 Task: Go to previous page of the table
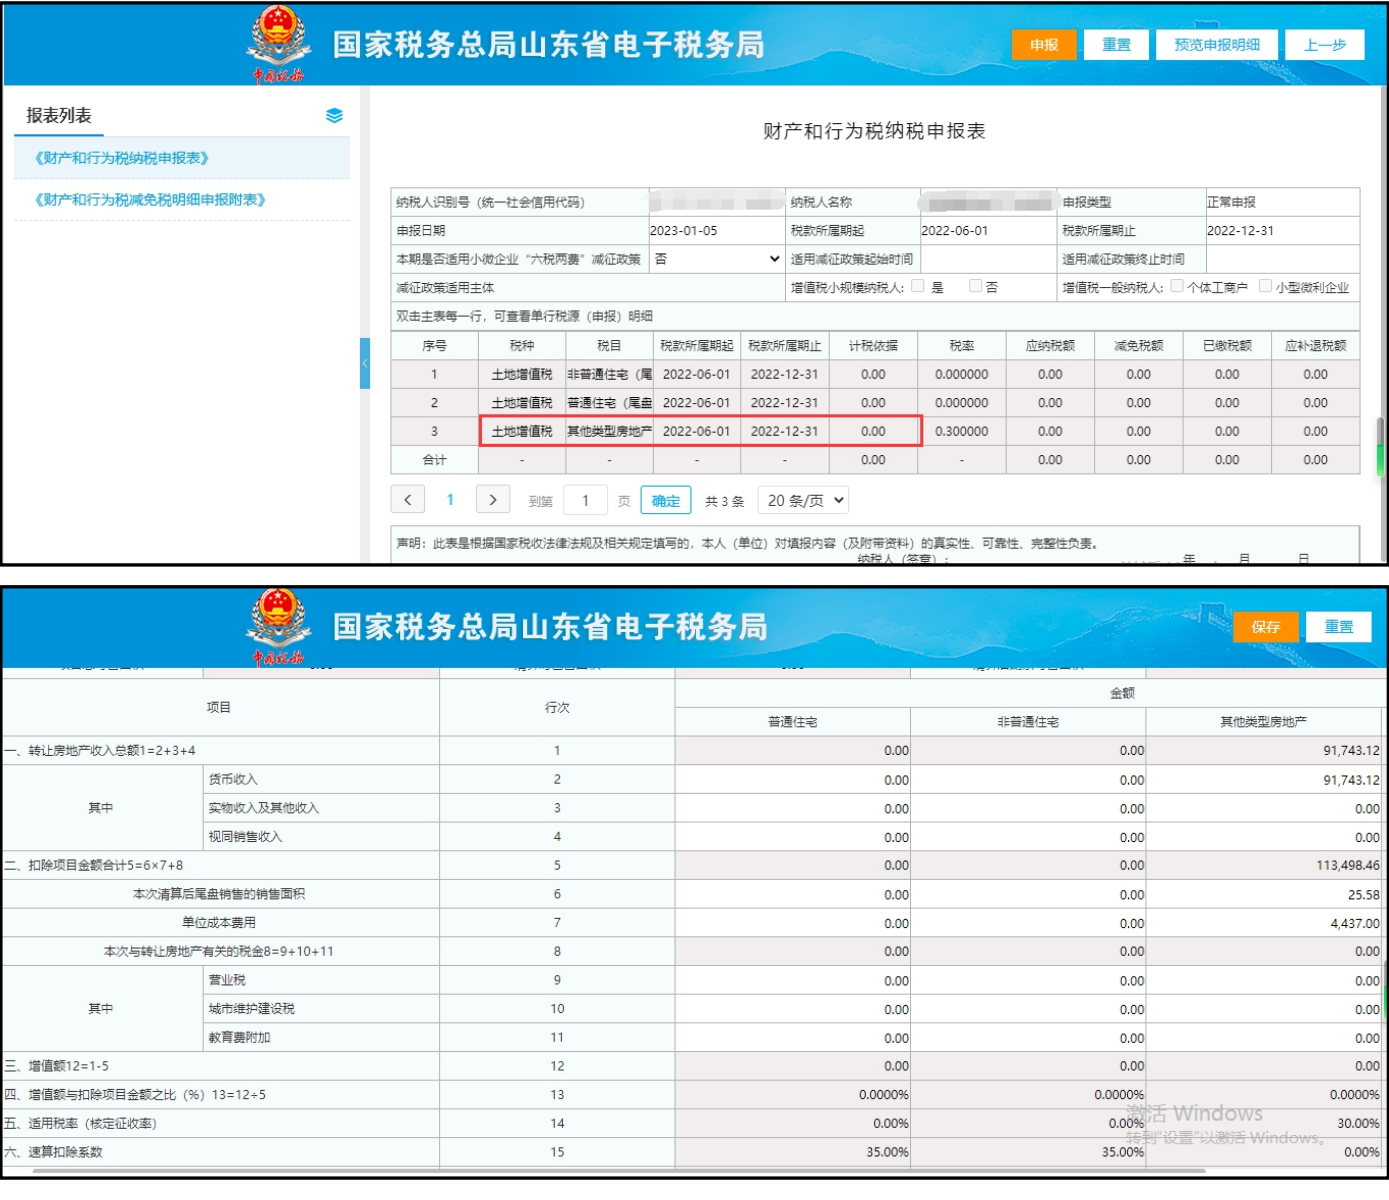click(407, 500)
